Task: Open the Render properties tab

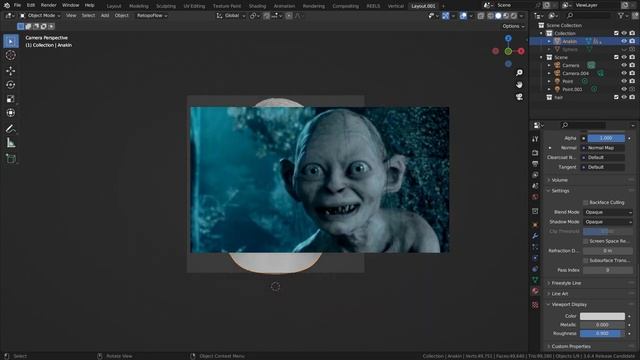Action: tap(535, 153)
